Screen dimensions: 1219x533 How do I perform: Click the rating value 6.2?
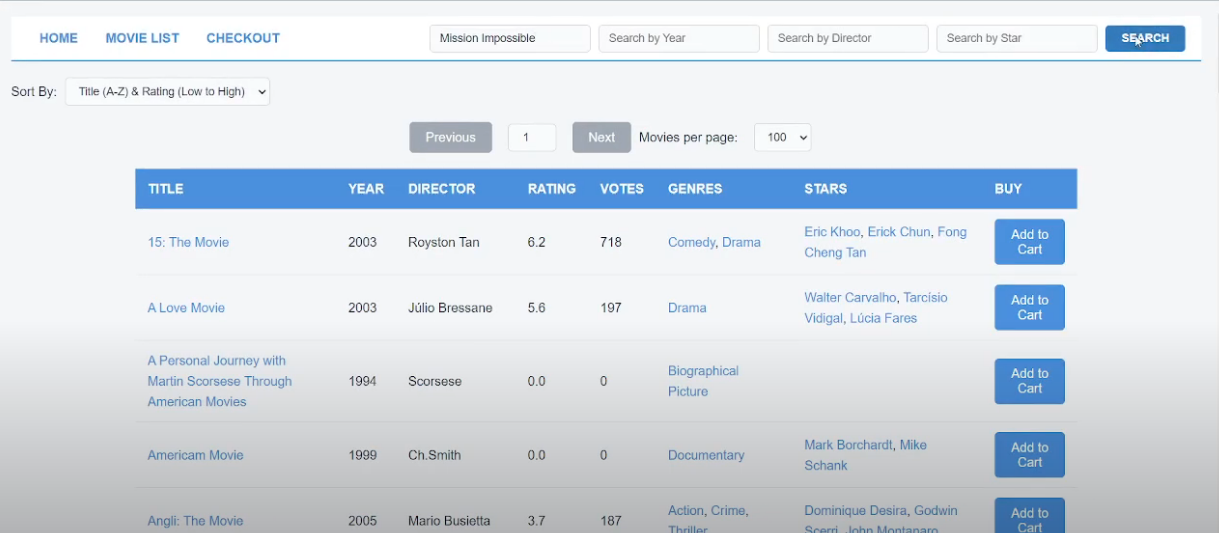pos(537,242)
